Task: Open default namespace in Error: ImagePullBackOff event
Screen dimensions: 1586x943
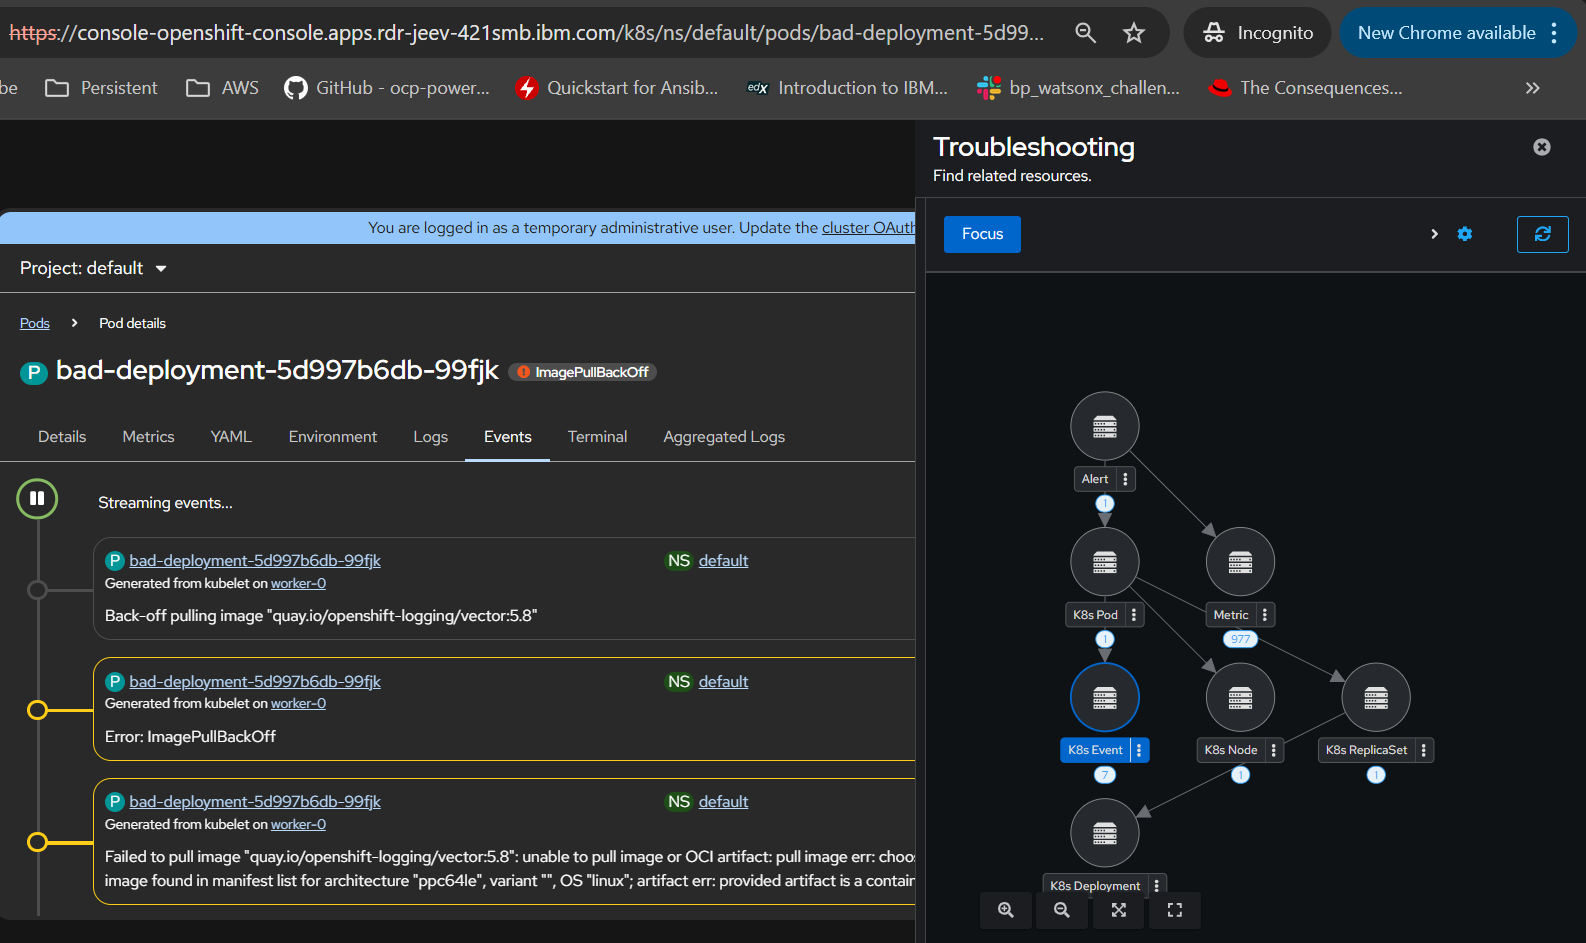Action: pyautogui.click(x=723, y=682)
